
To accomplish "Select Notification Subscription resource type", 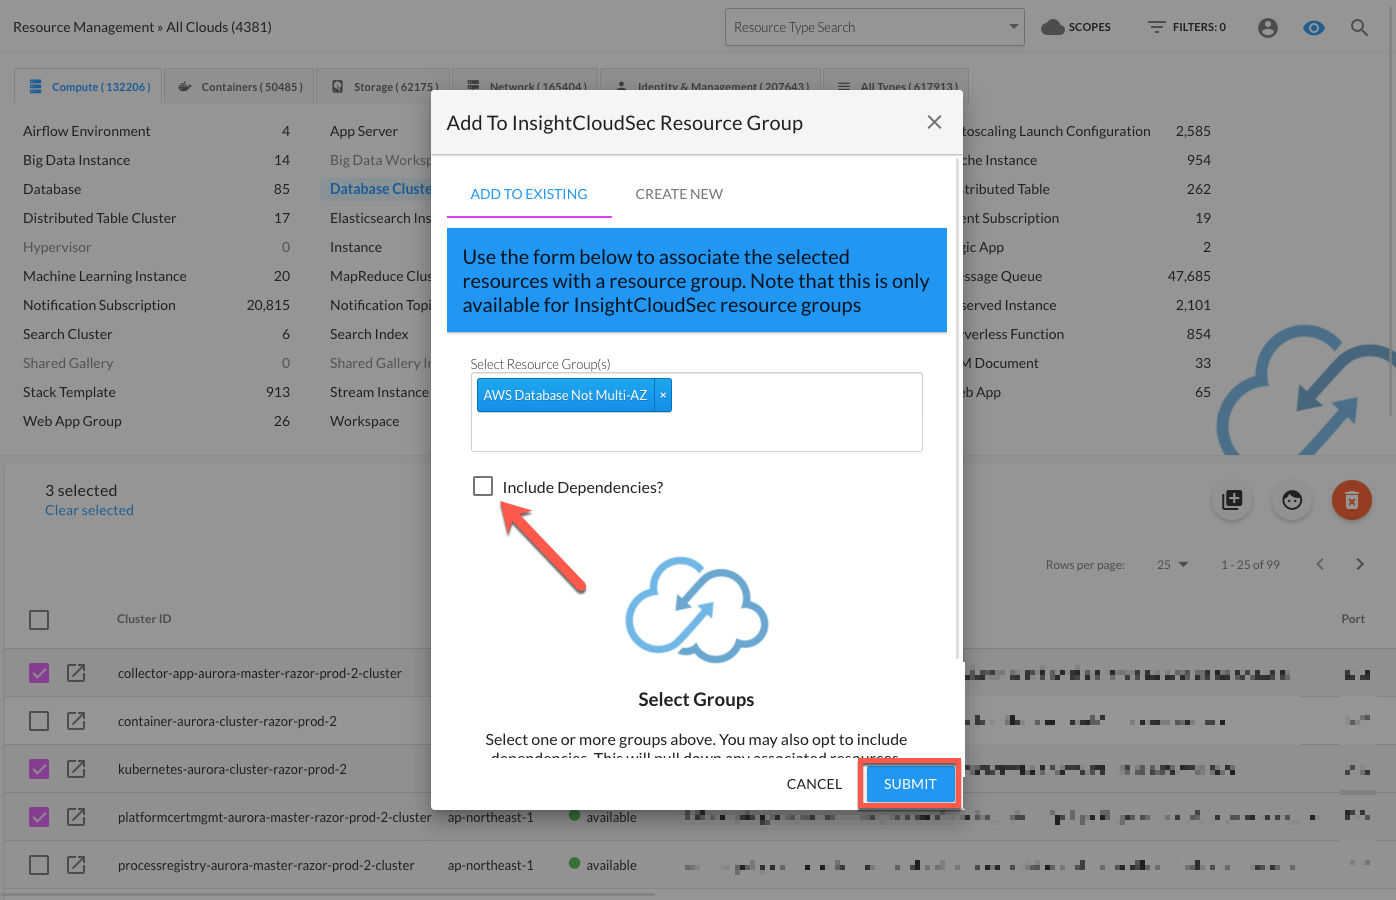I will pyautogui.click(x=99, y=305).
